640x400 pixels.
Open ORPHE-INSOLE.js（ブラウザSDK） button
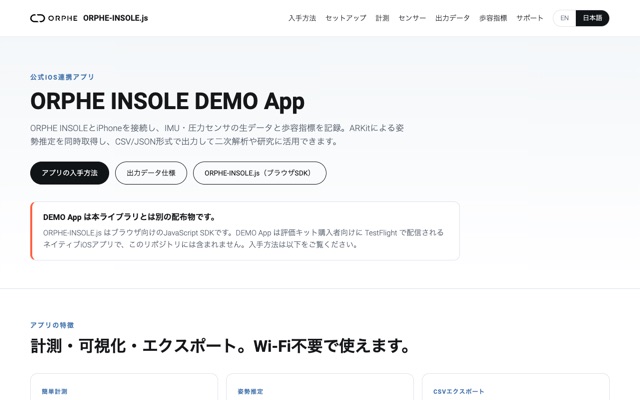(x=260, y=173)
